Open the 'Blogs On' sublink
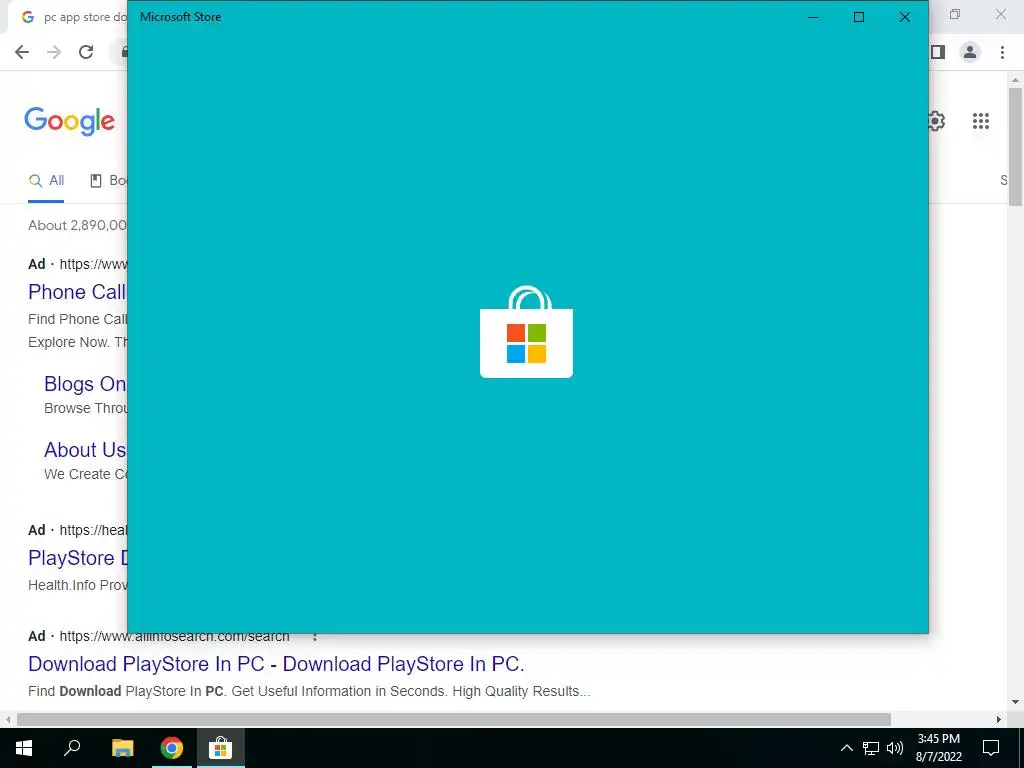The image size is (1024, 768). click(85, 384)
